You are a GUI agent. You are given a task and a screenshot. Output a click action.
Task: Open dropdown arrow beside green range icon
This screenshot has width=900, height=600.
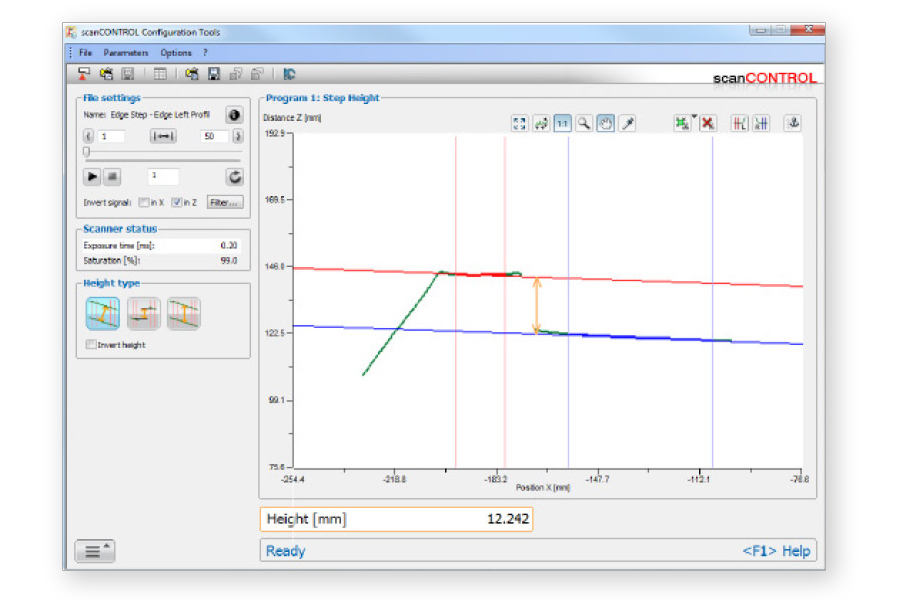[694, 117]
